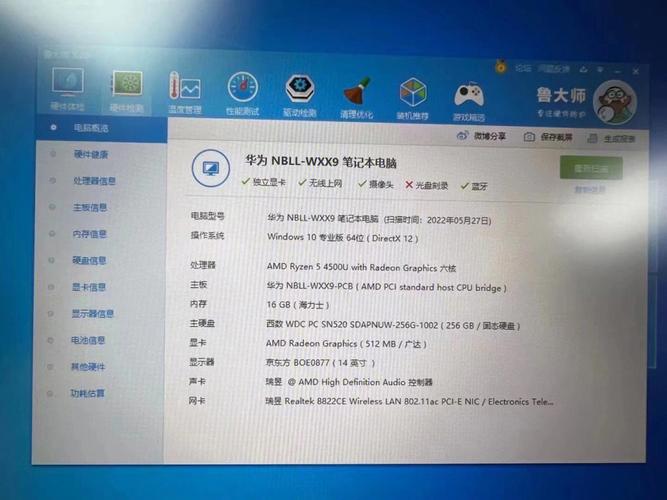Click the 蓝牙 feature check

474,186
